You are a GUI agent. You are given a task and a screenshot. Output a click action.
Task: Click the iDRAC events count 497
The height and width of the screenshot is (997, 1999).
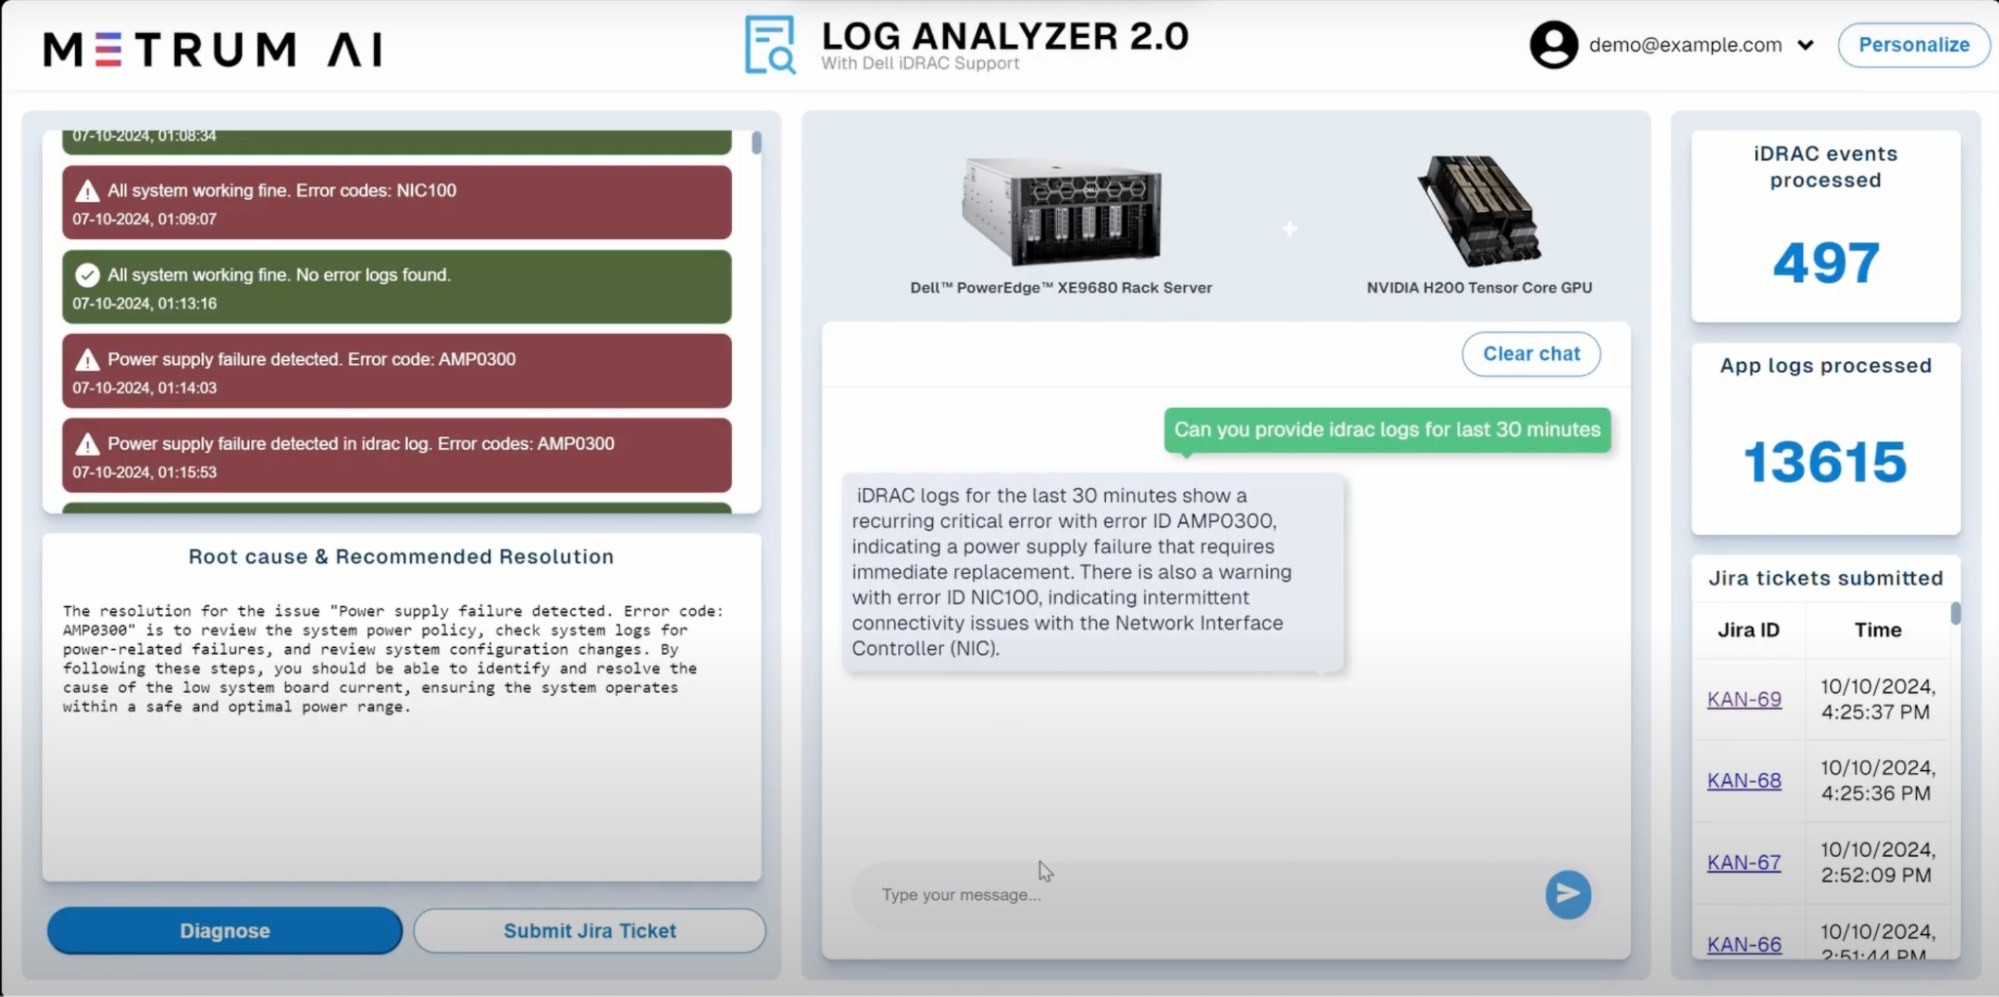[1826, 264]
